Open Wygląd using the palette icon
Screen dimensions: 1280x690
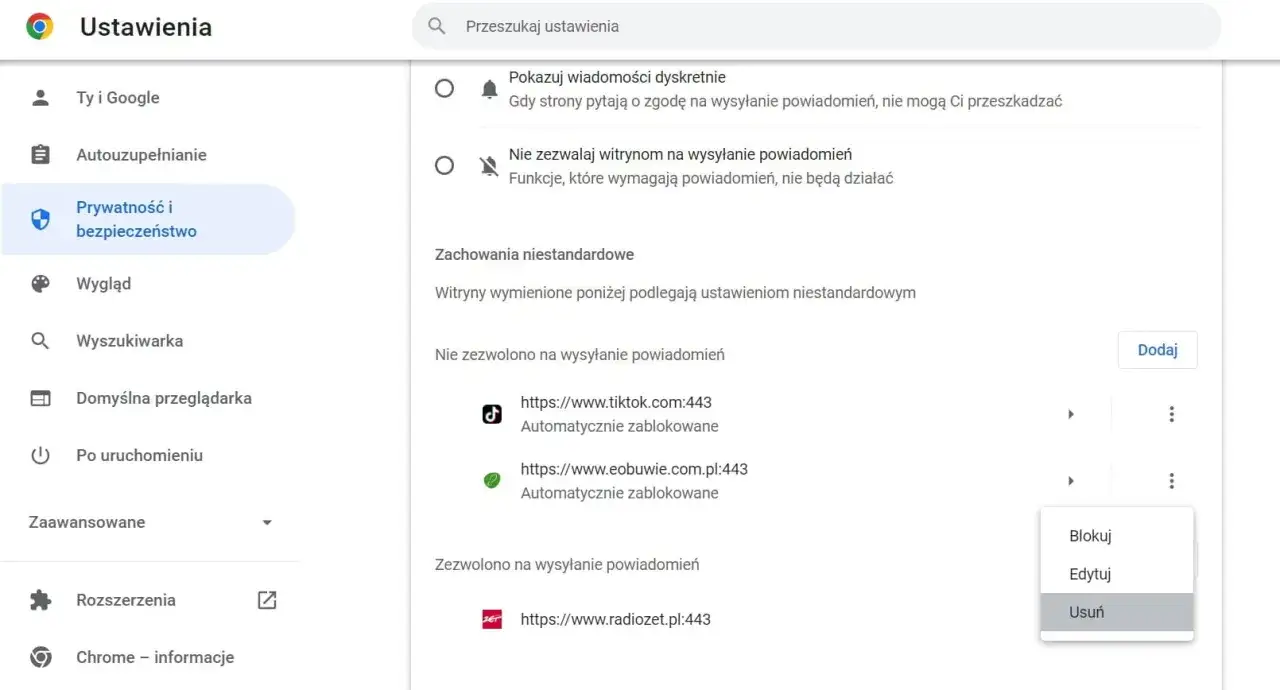[x=40, y=283]
